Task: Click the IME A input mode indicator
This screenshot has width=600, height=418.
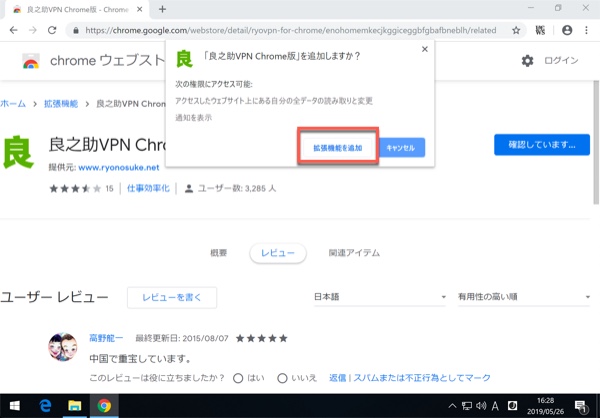Action: click(495, 406)
